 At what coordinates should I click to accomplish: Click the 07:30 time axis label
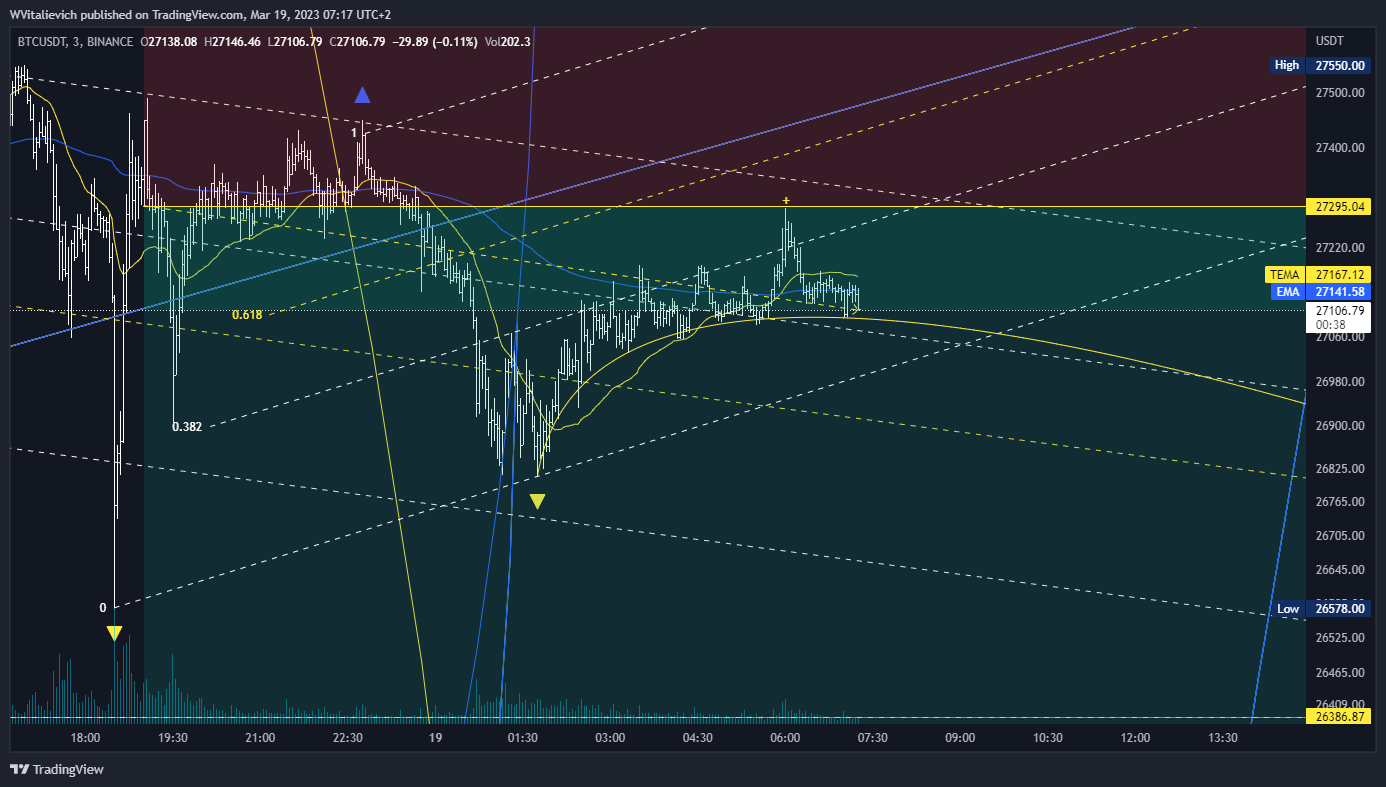[873, 738]
